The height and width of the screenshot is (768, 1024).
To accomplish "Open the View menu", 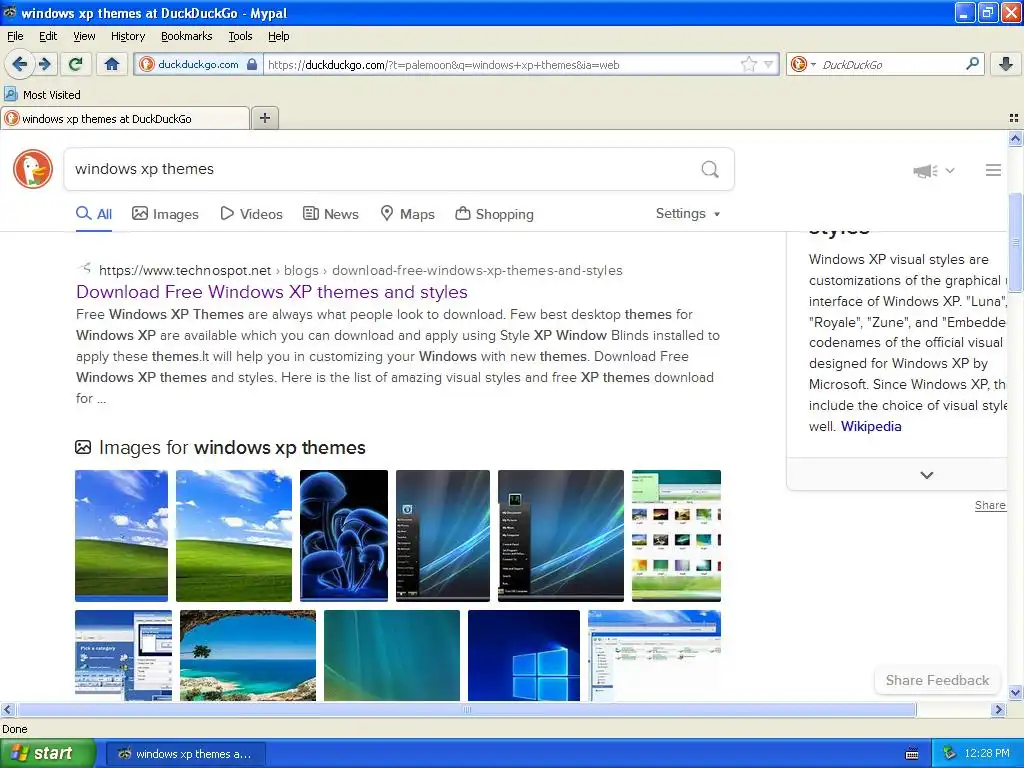I will 84,37.
